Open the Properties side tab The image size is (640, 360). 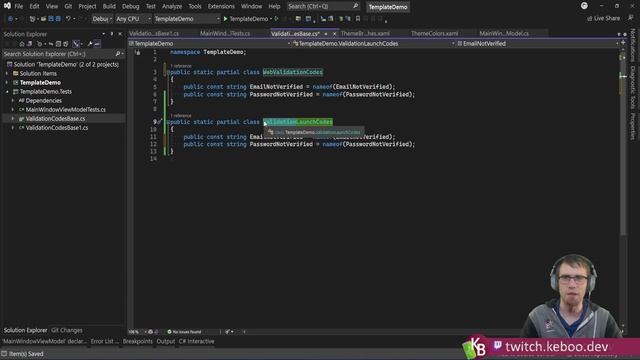633,127
